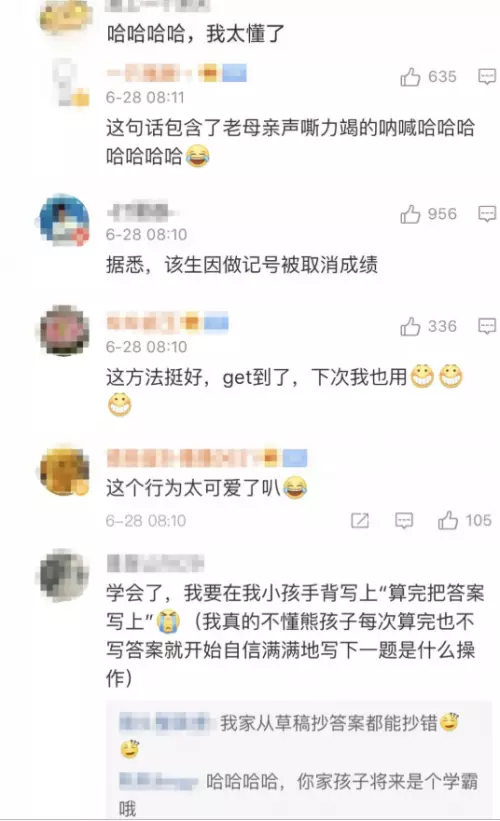Tap thumbs-up showing 105 likes
Image resolution: width=500 pixels, height=821 pixels.
coord(448,520)
